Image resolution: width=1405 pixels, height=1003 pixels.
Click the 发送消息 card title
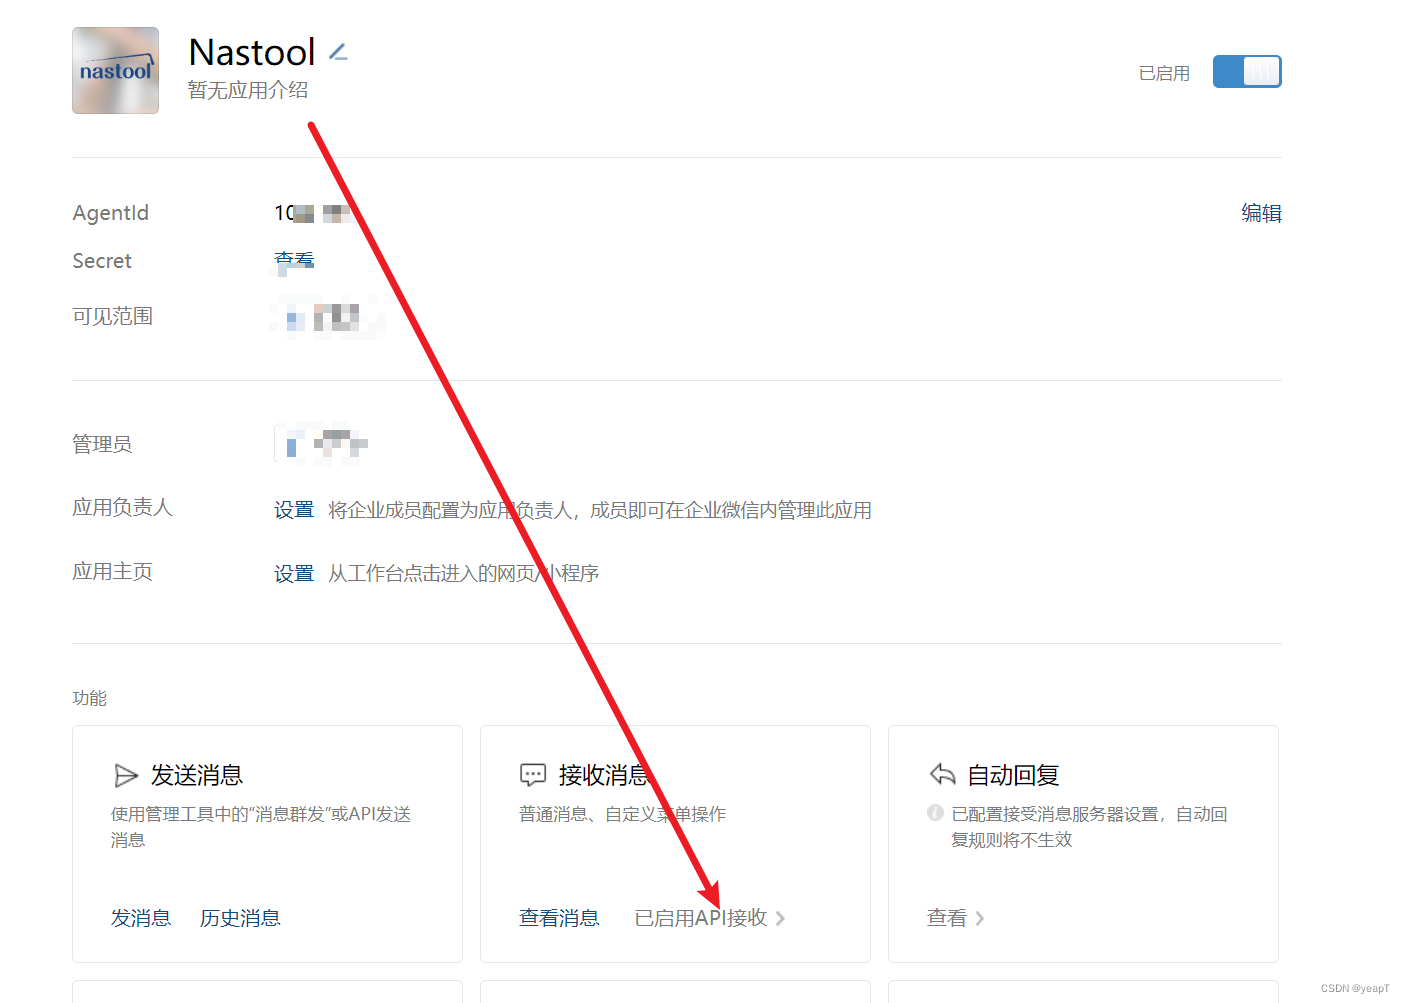click(x=197, y=775)
